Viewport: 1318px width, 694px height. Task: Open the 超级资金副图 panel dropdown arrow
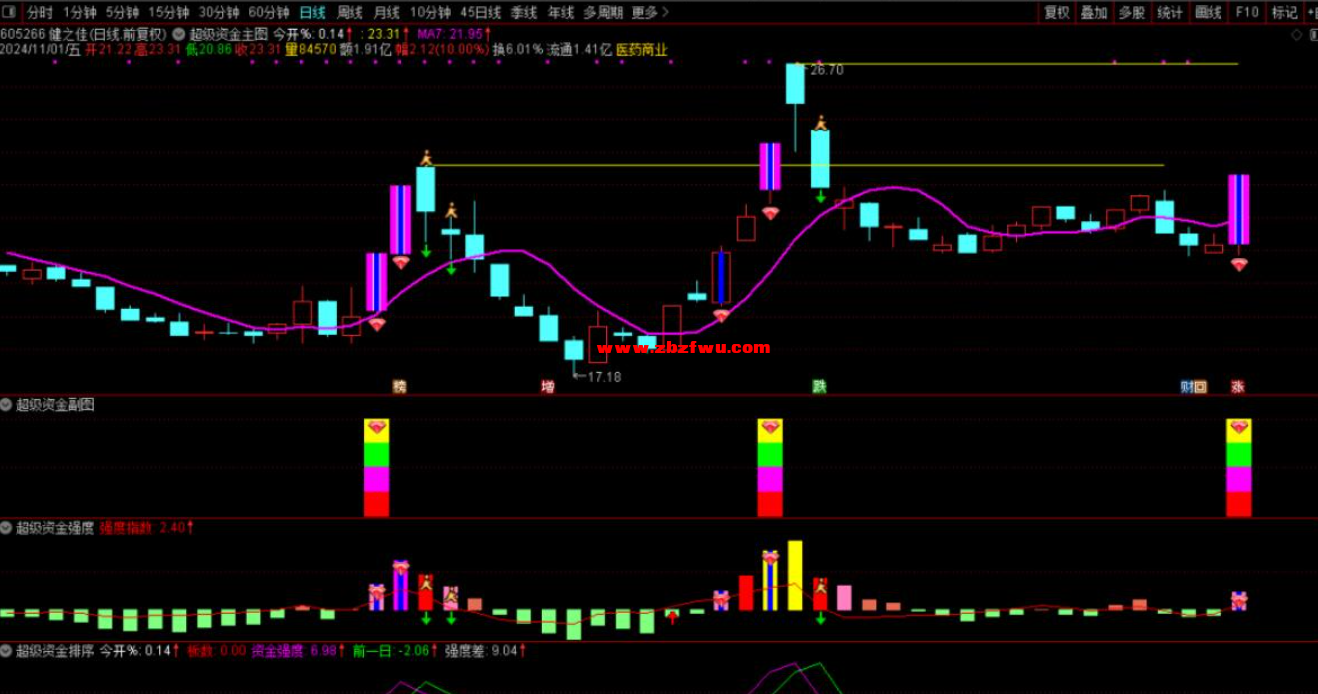pyautogui.click(x=7, y=405)
